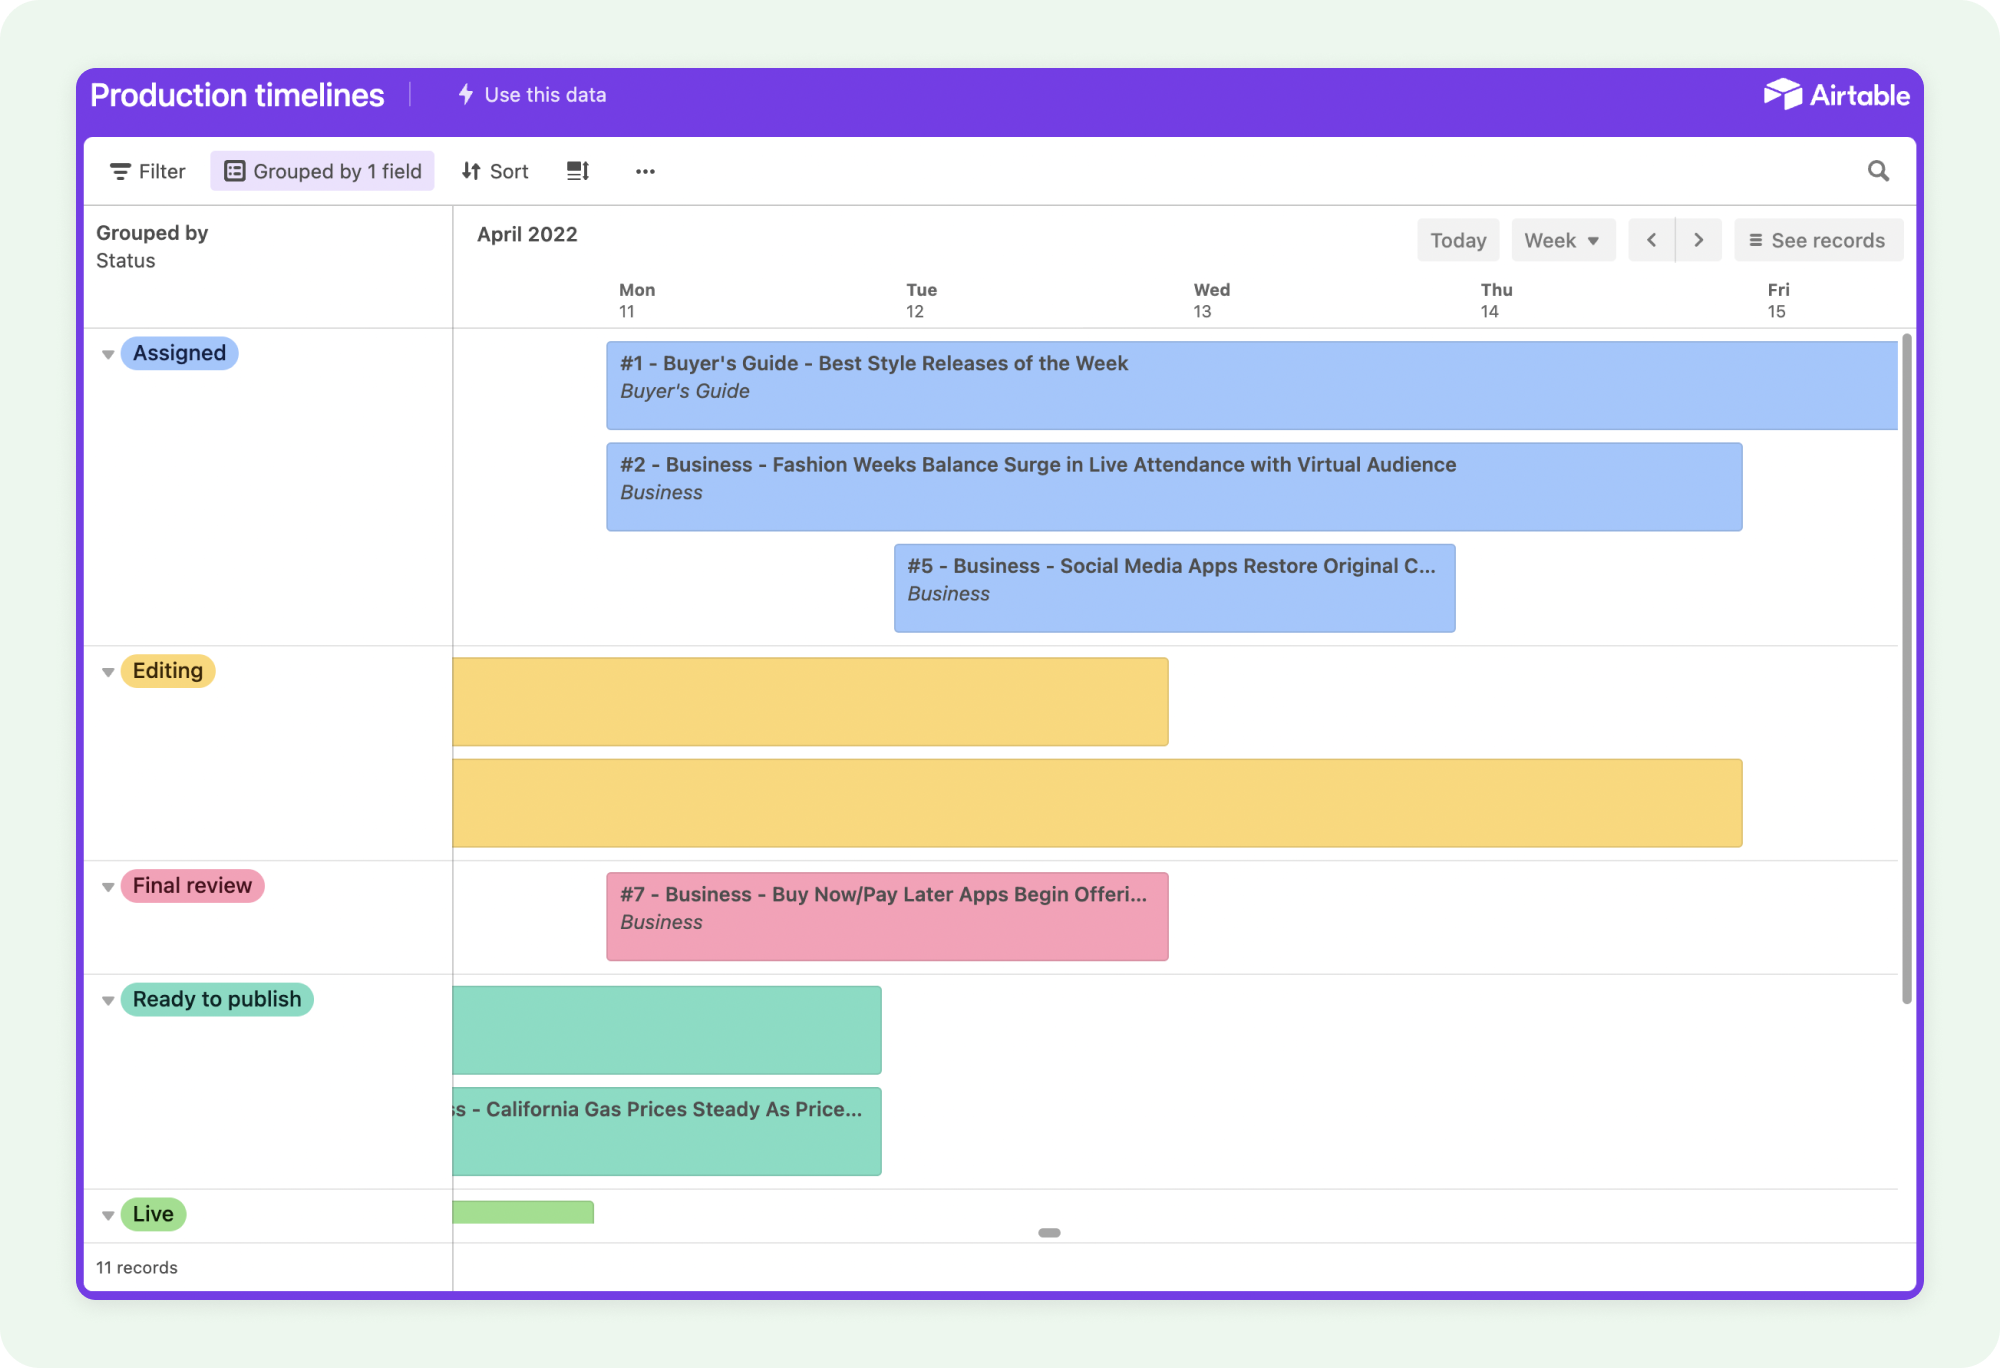Click the Airtable logo
The width and height of the screenshot is (2000, 1368).
(x=1836, y=95)
